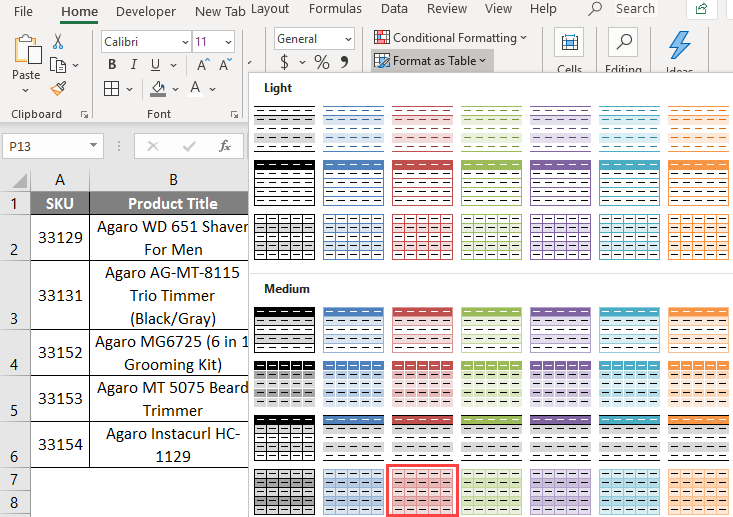Apply font color A icon
The image size is (733, 517).
coord(195,88)
